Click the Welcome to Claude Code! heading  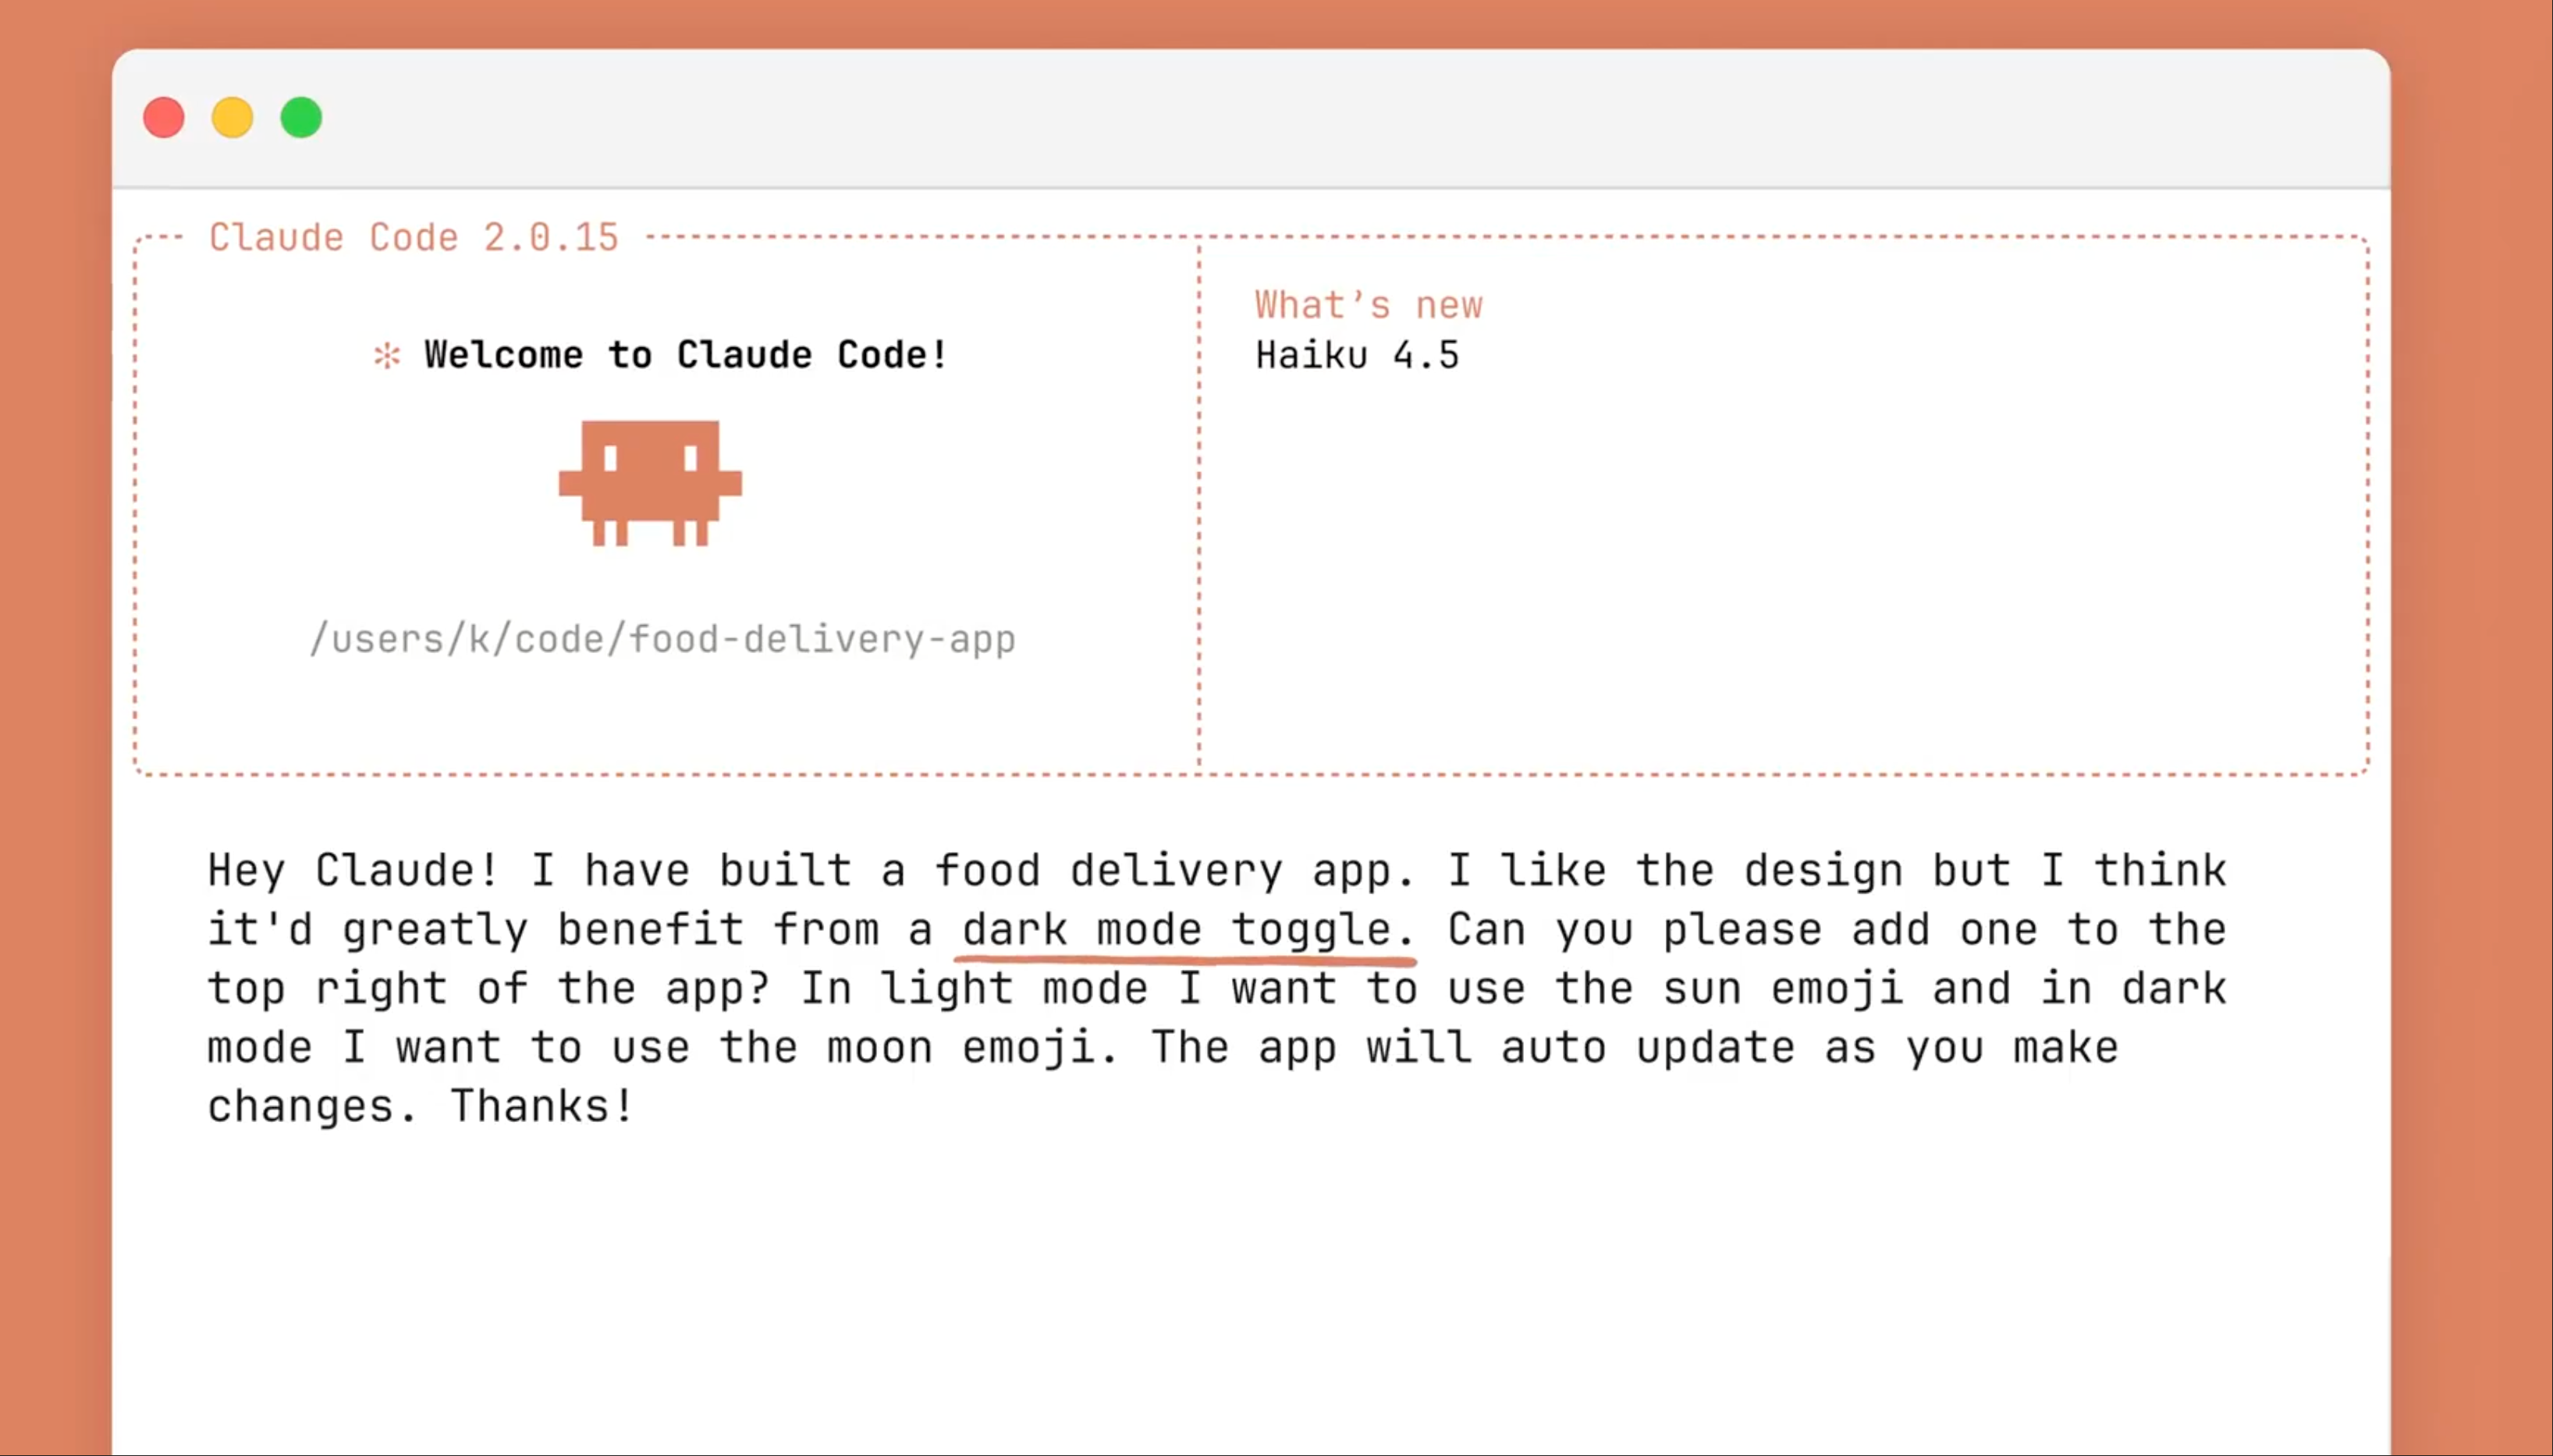(x=685, y=355)
